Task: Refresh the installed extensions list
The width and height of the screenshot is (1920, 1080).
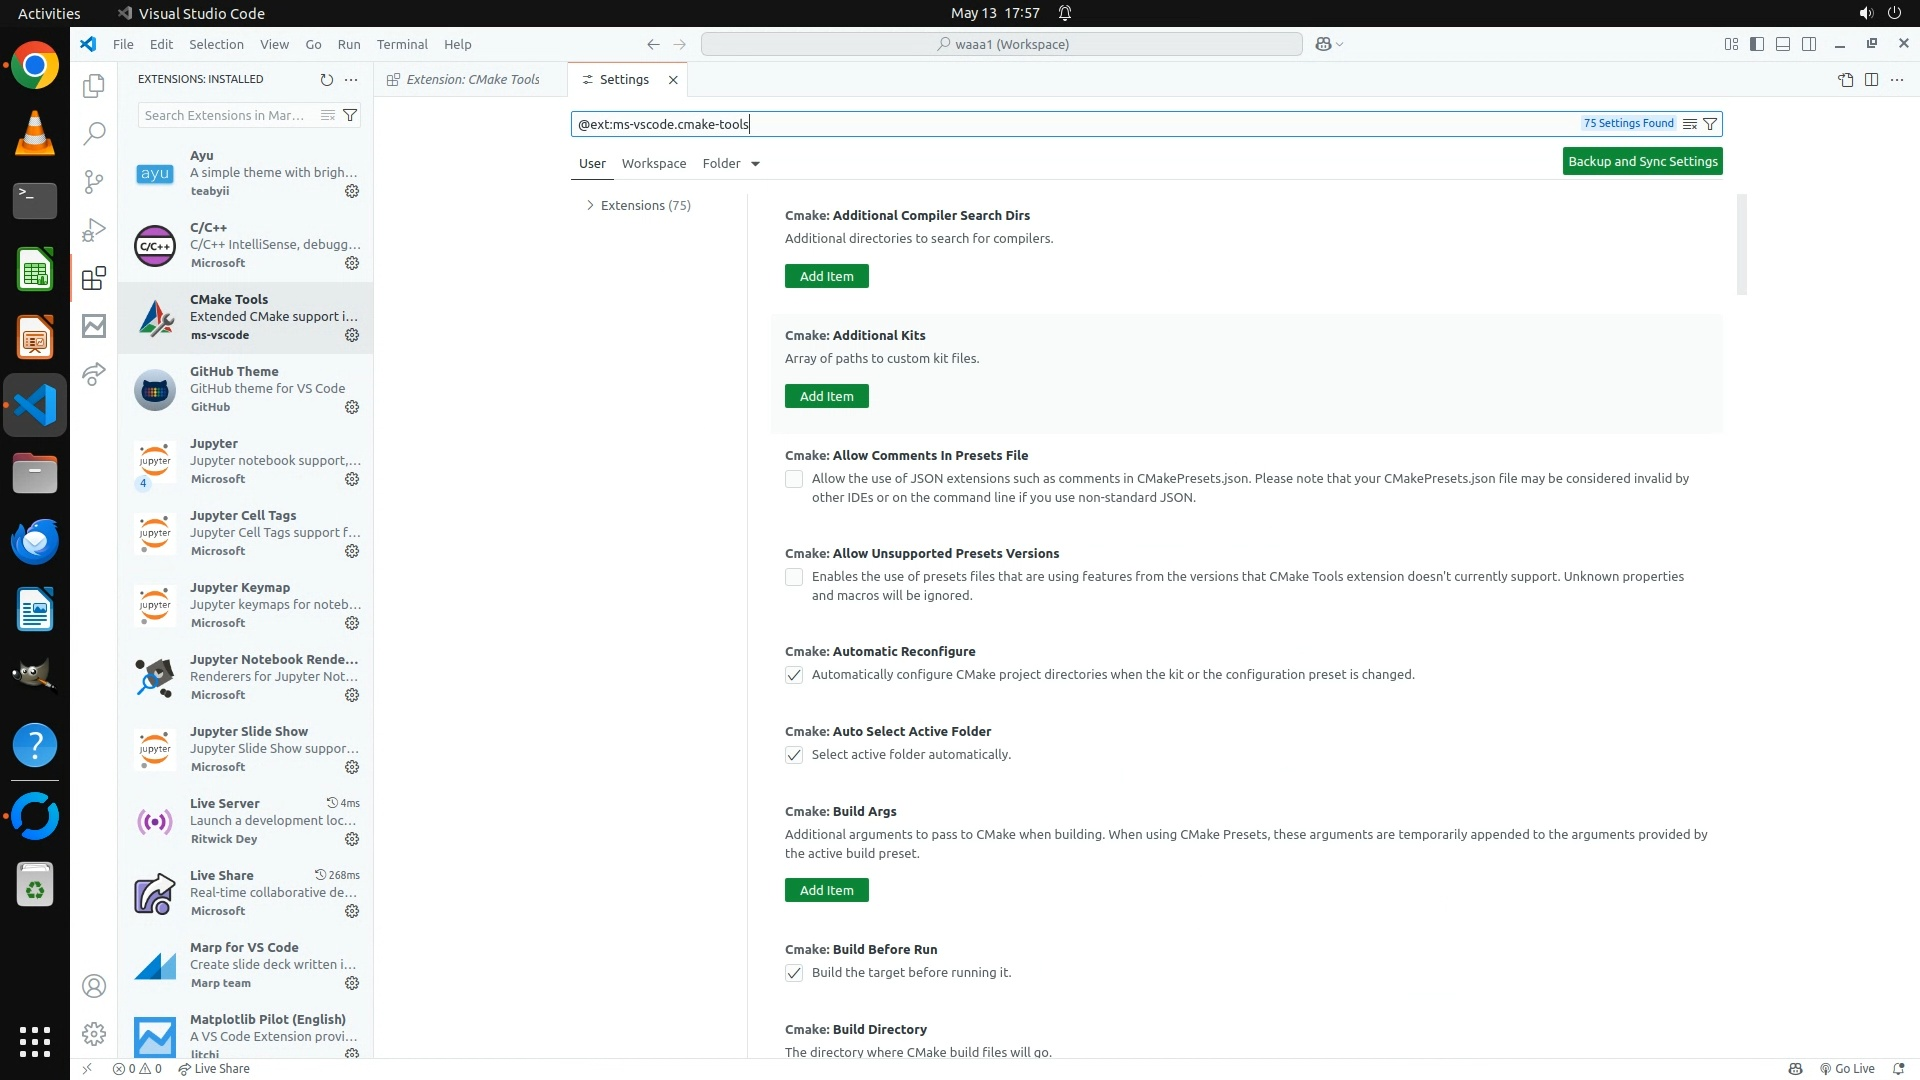Action: pyautogui.click(x=326, y=79)
